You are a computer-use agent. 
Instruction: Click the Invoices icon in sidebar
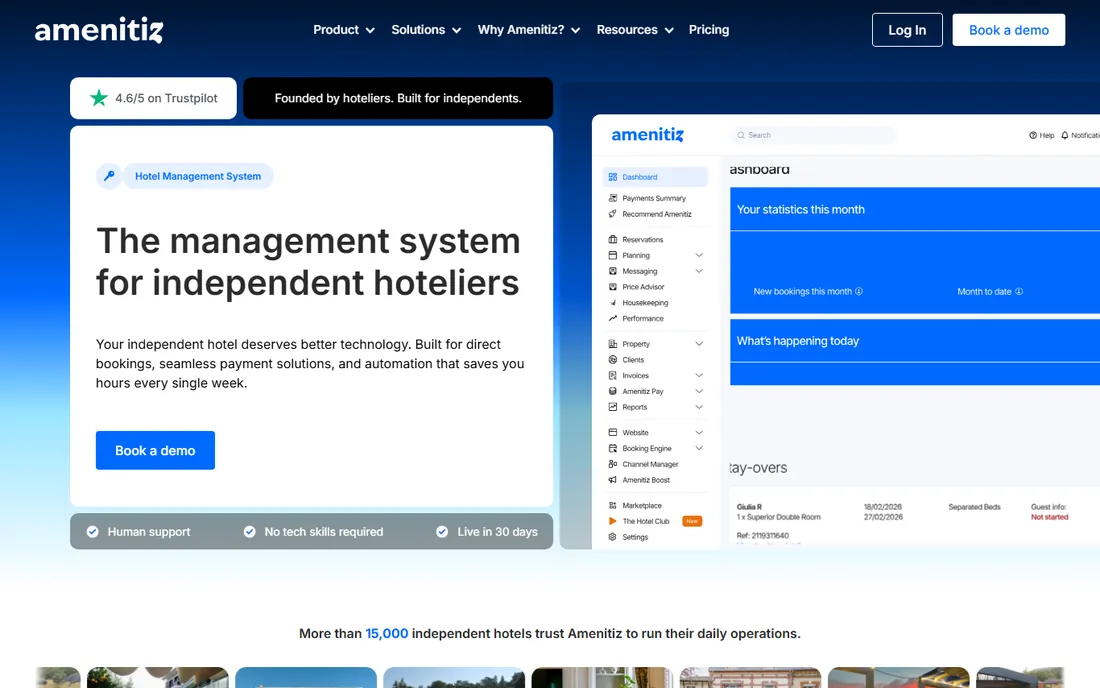tap(612, 375)
